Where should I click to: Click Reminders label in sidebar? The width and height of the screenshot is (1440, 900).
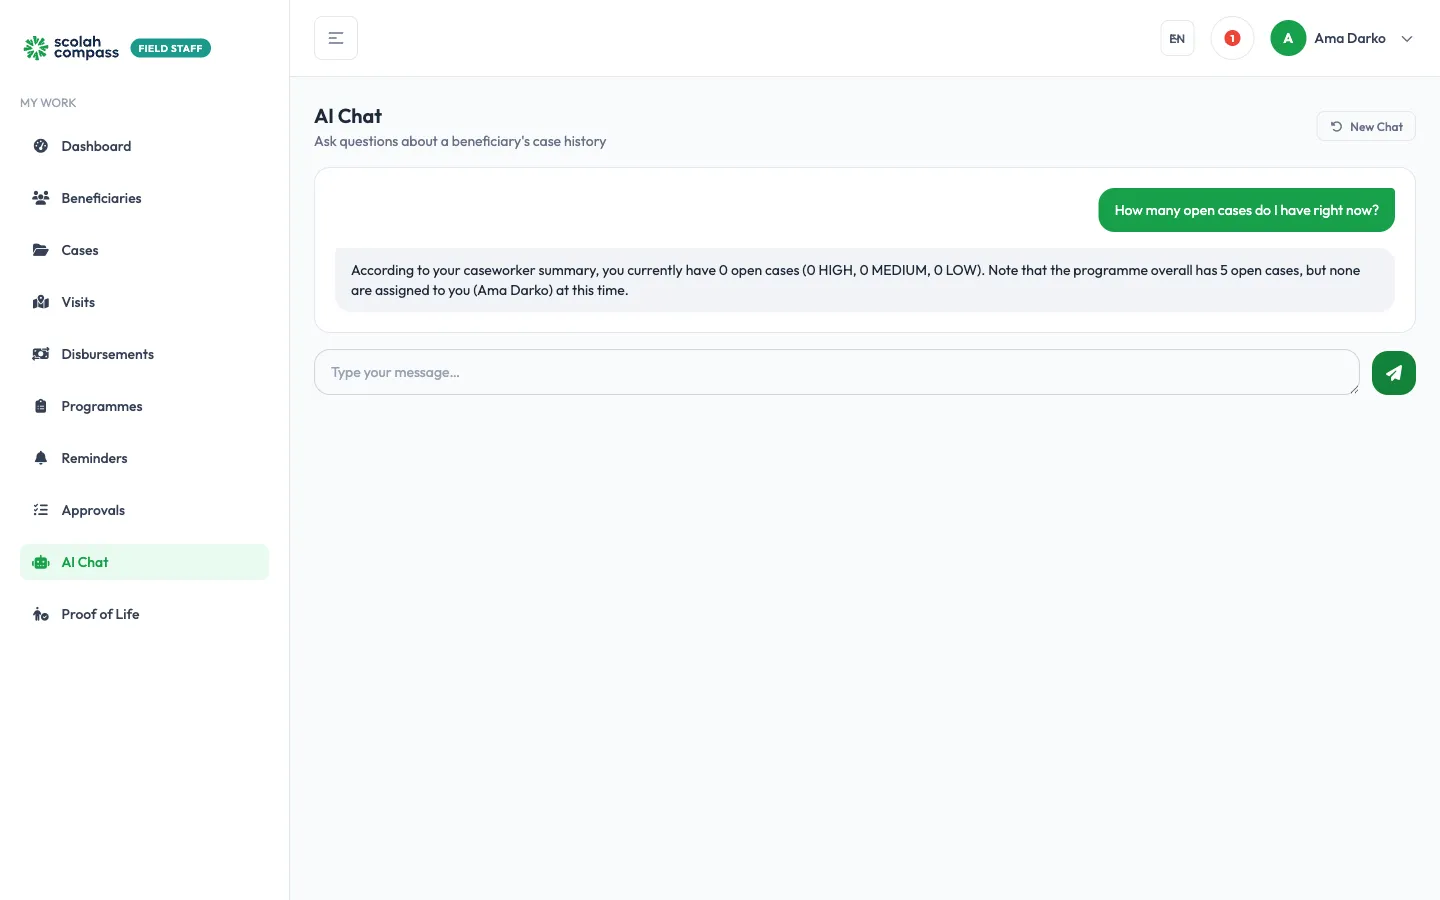(x=94, y=458)
